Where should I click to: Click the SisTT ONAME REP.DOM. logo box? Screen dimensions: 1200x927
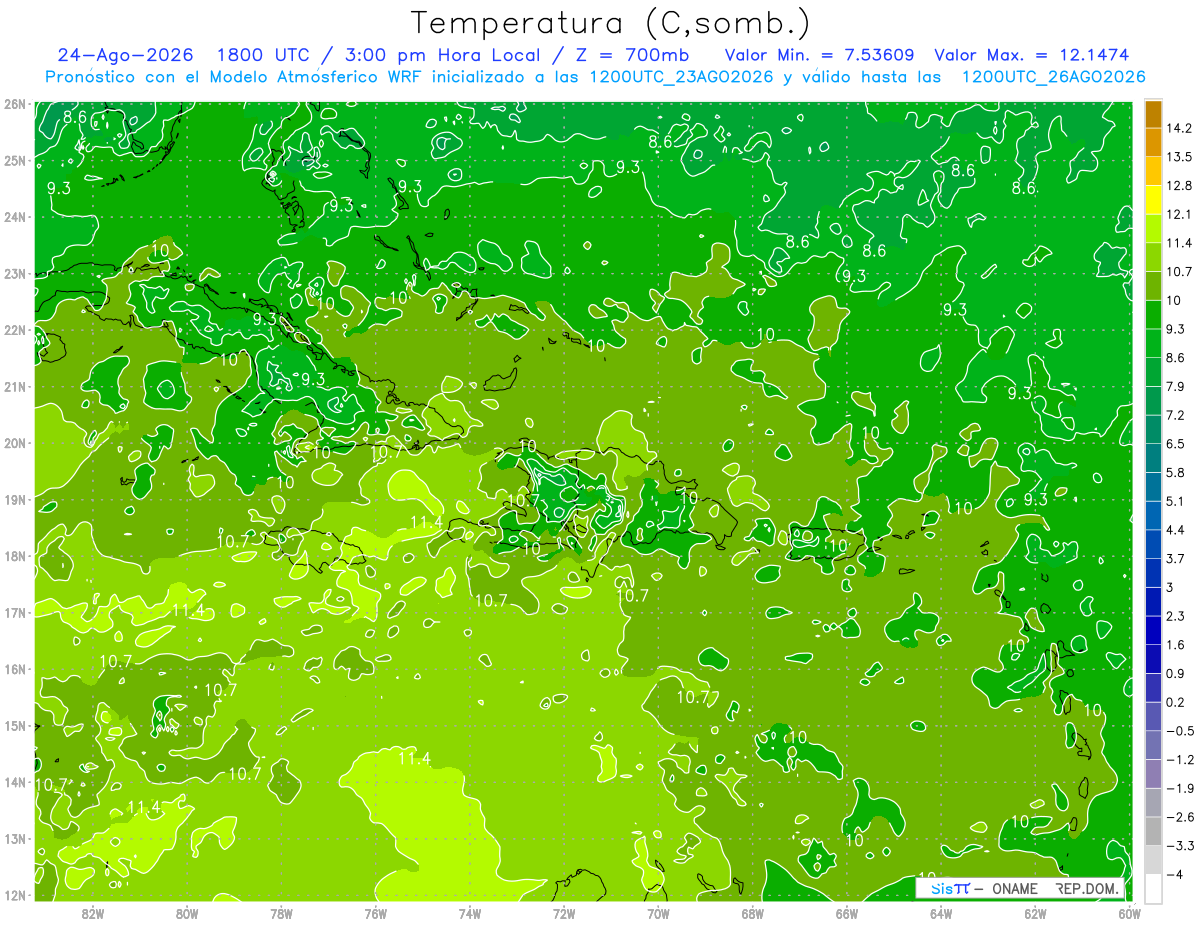[1020, 888]
